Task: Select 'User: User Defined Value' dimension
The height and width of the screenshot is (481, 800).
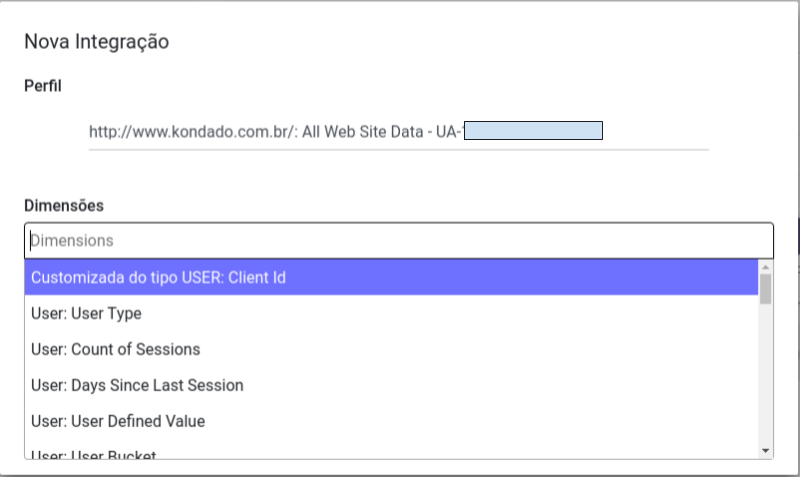Action: point(390,421)
